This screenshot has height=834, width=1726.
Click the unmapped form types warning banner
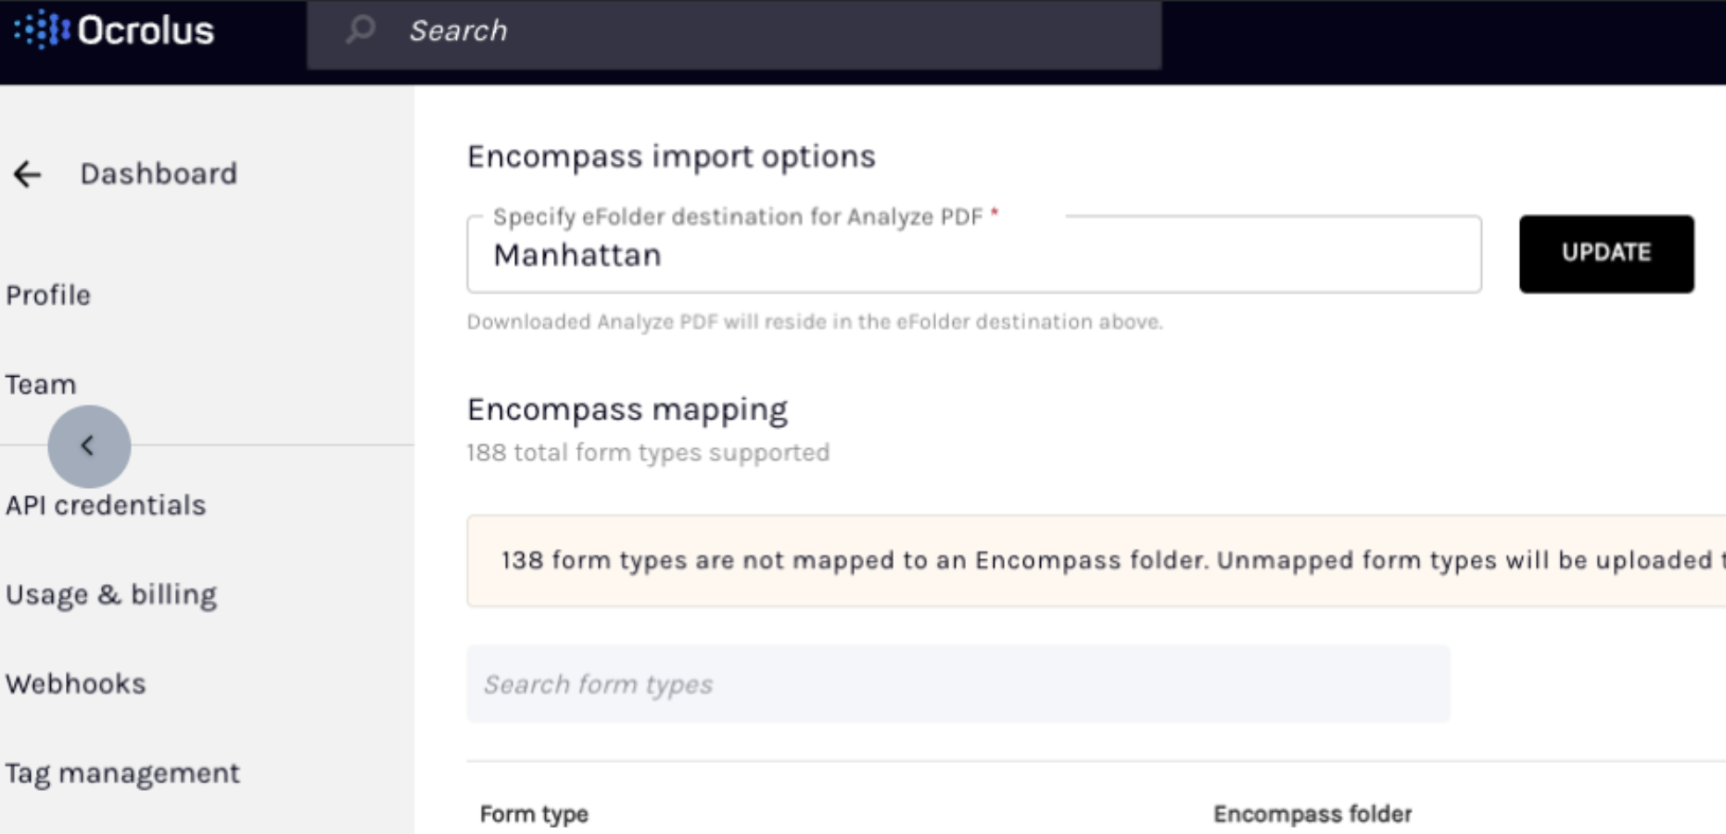(1096, 560)
